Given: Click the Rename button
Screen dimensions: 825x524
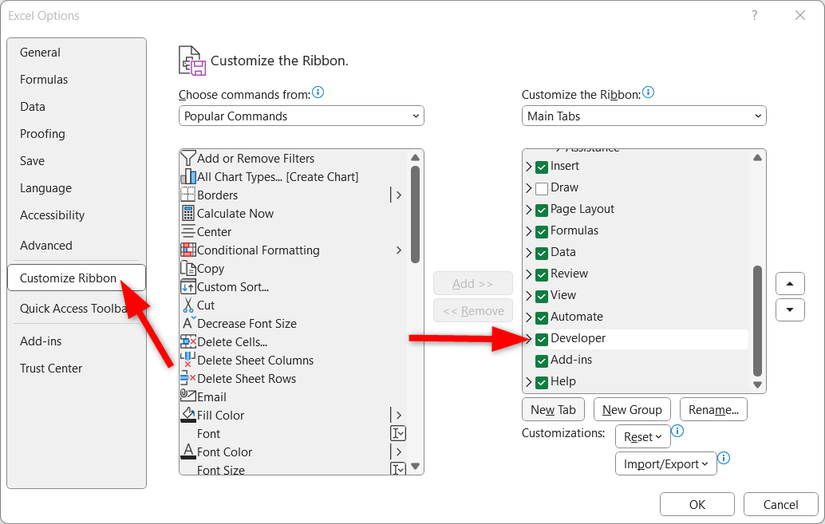Looking at the screenshot, I should pyautogui.click(x=713, y=409).
